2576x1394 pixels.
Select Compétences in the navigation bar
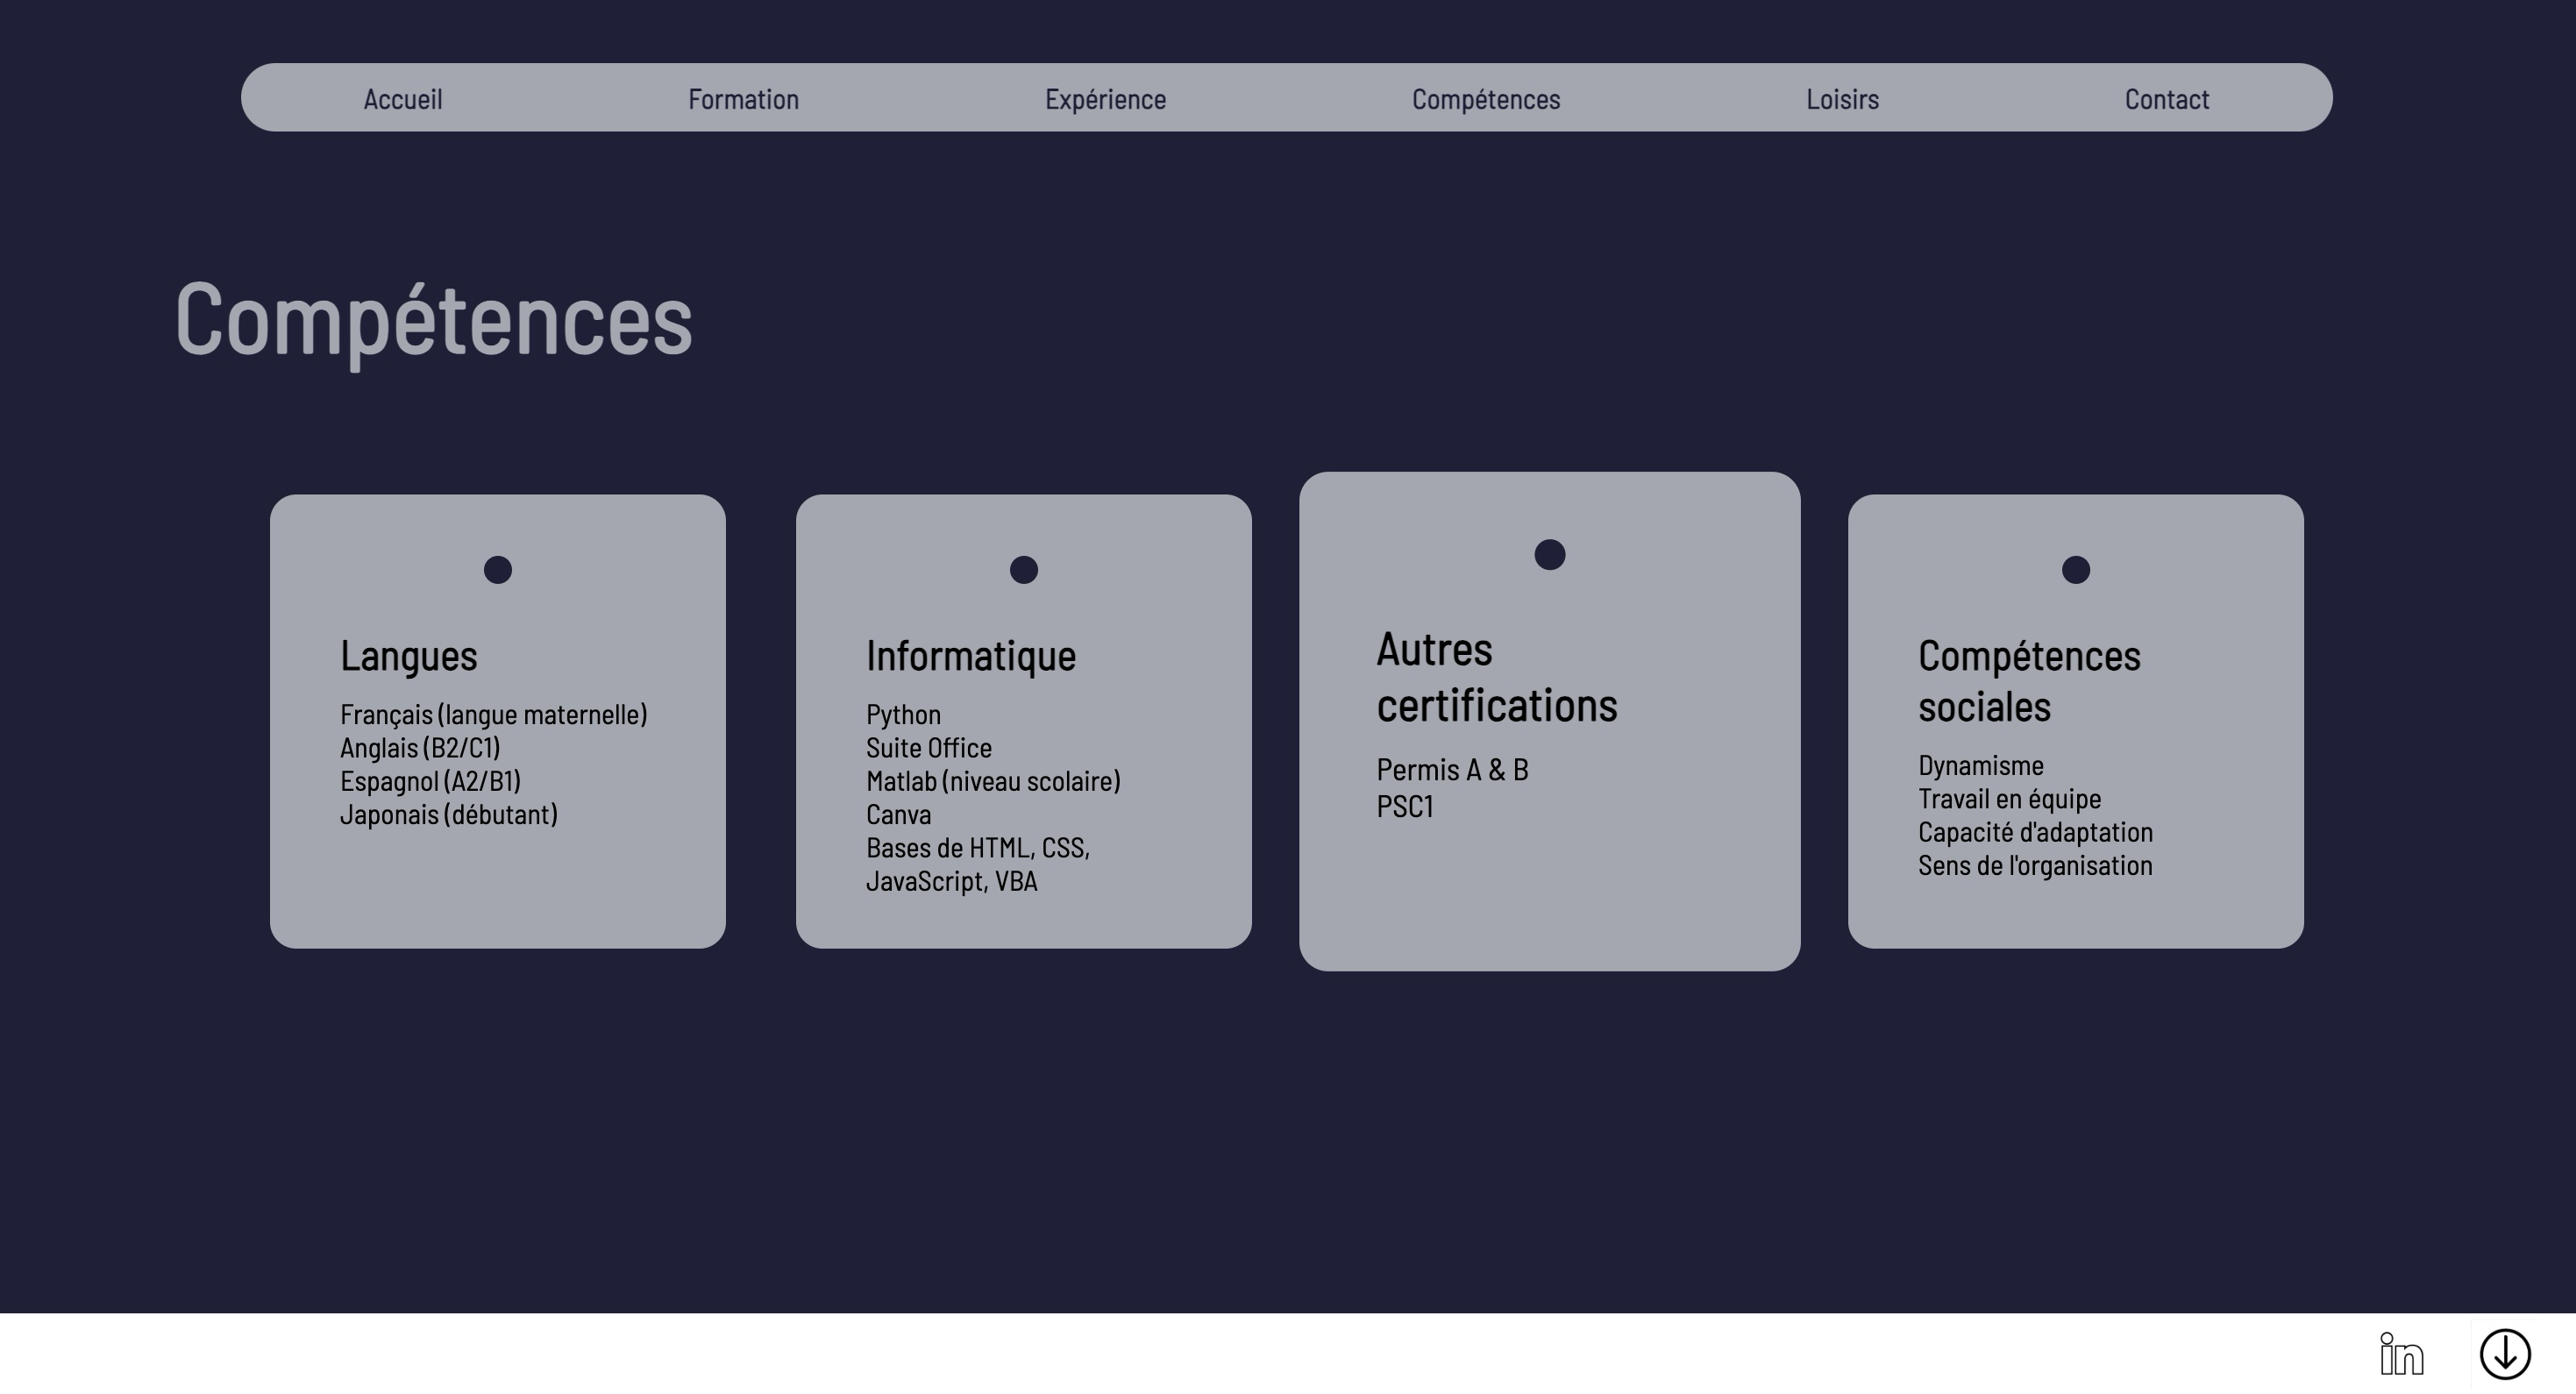tap(1485, 99)
